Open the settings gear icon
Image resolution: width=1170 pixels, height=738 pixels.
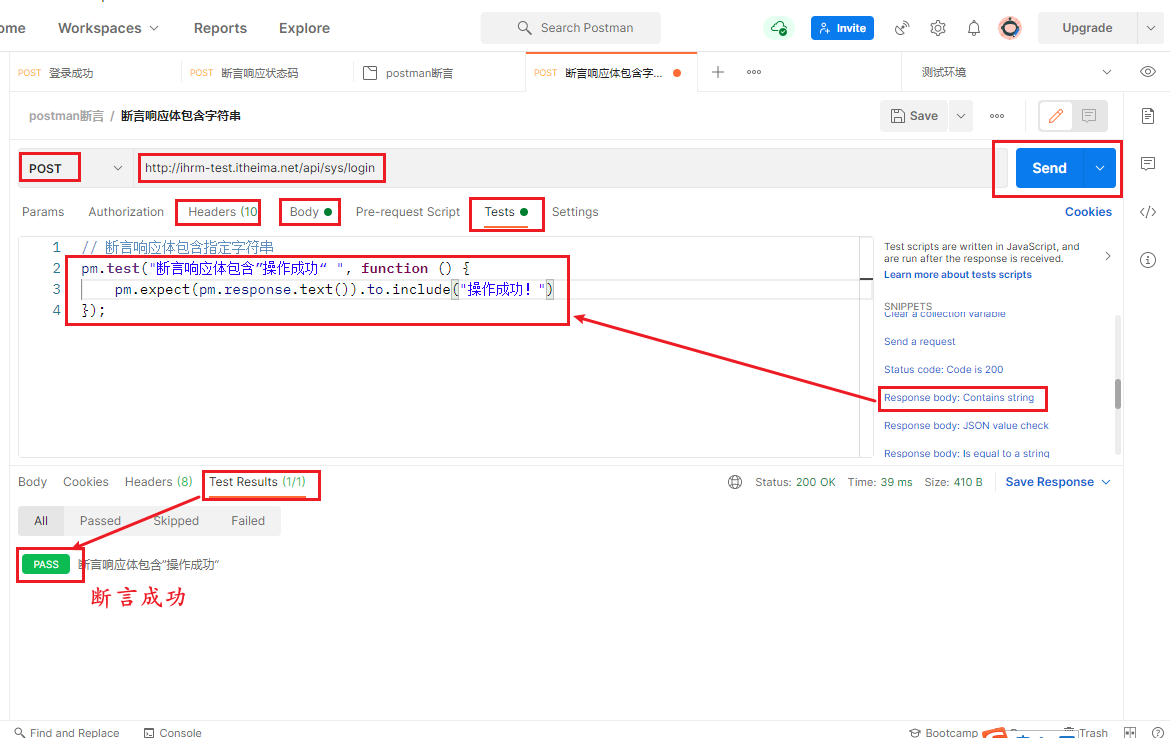coord(938,28)
